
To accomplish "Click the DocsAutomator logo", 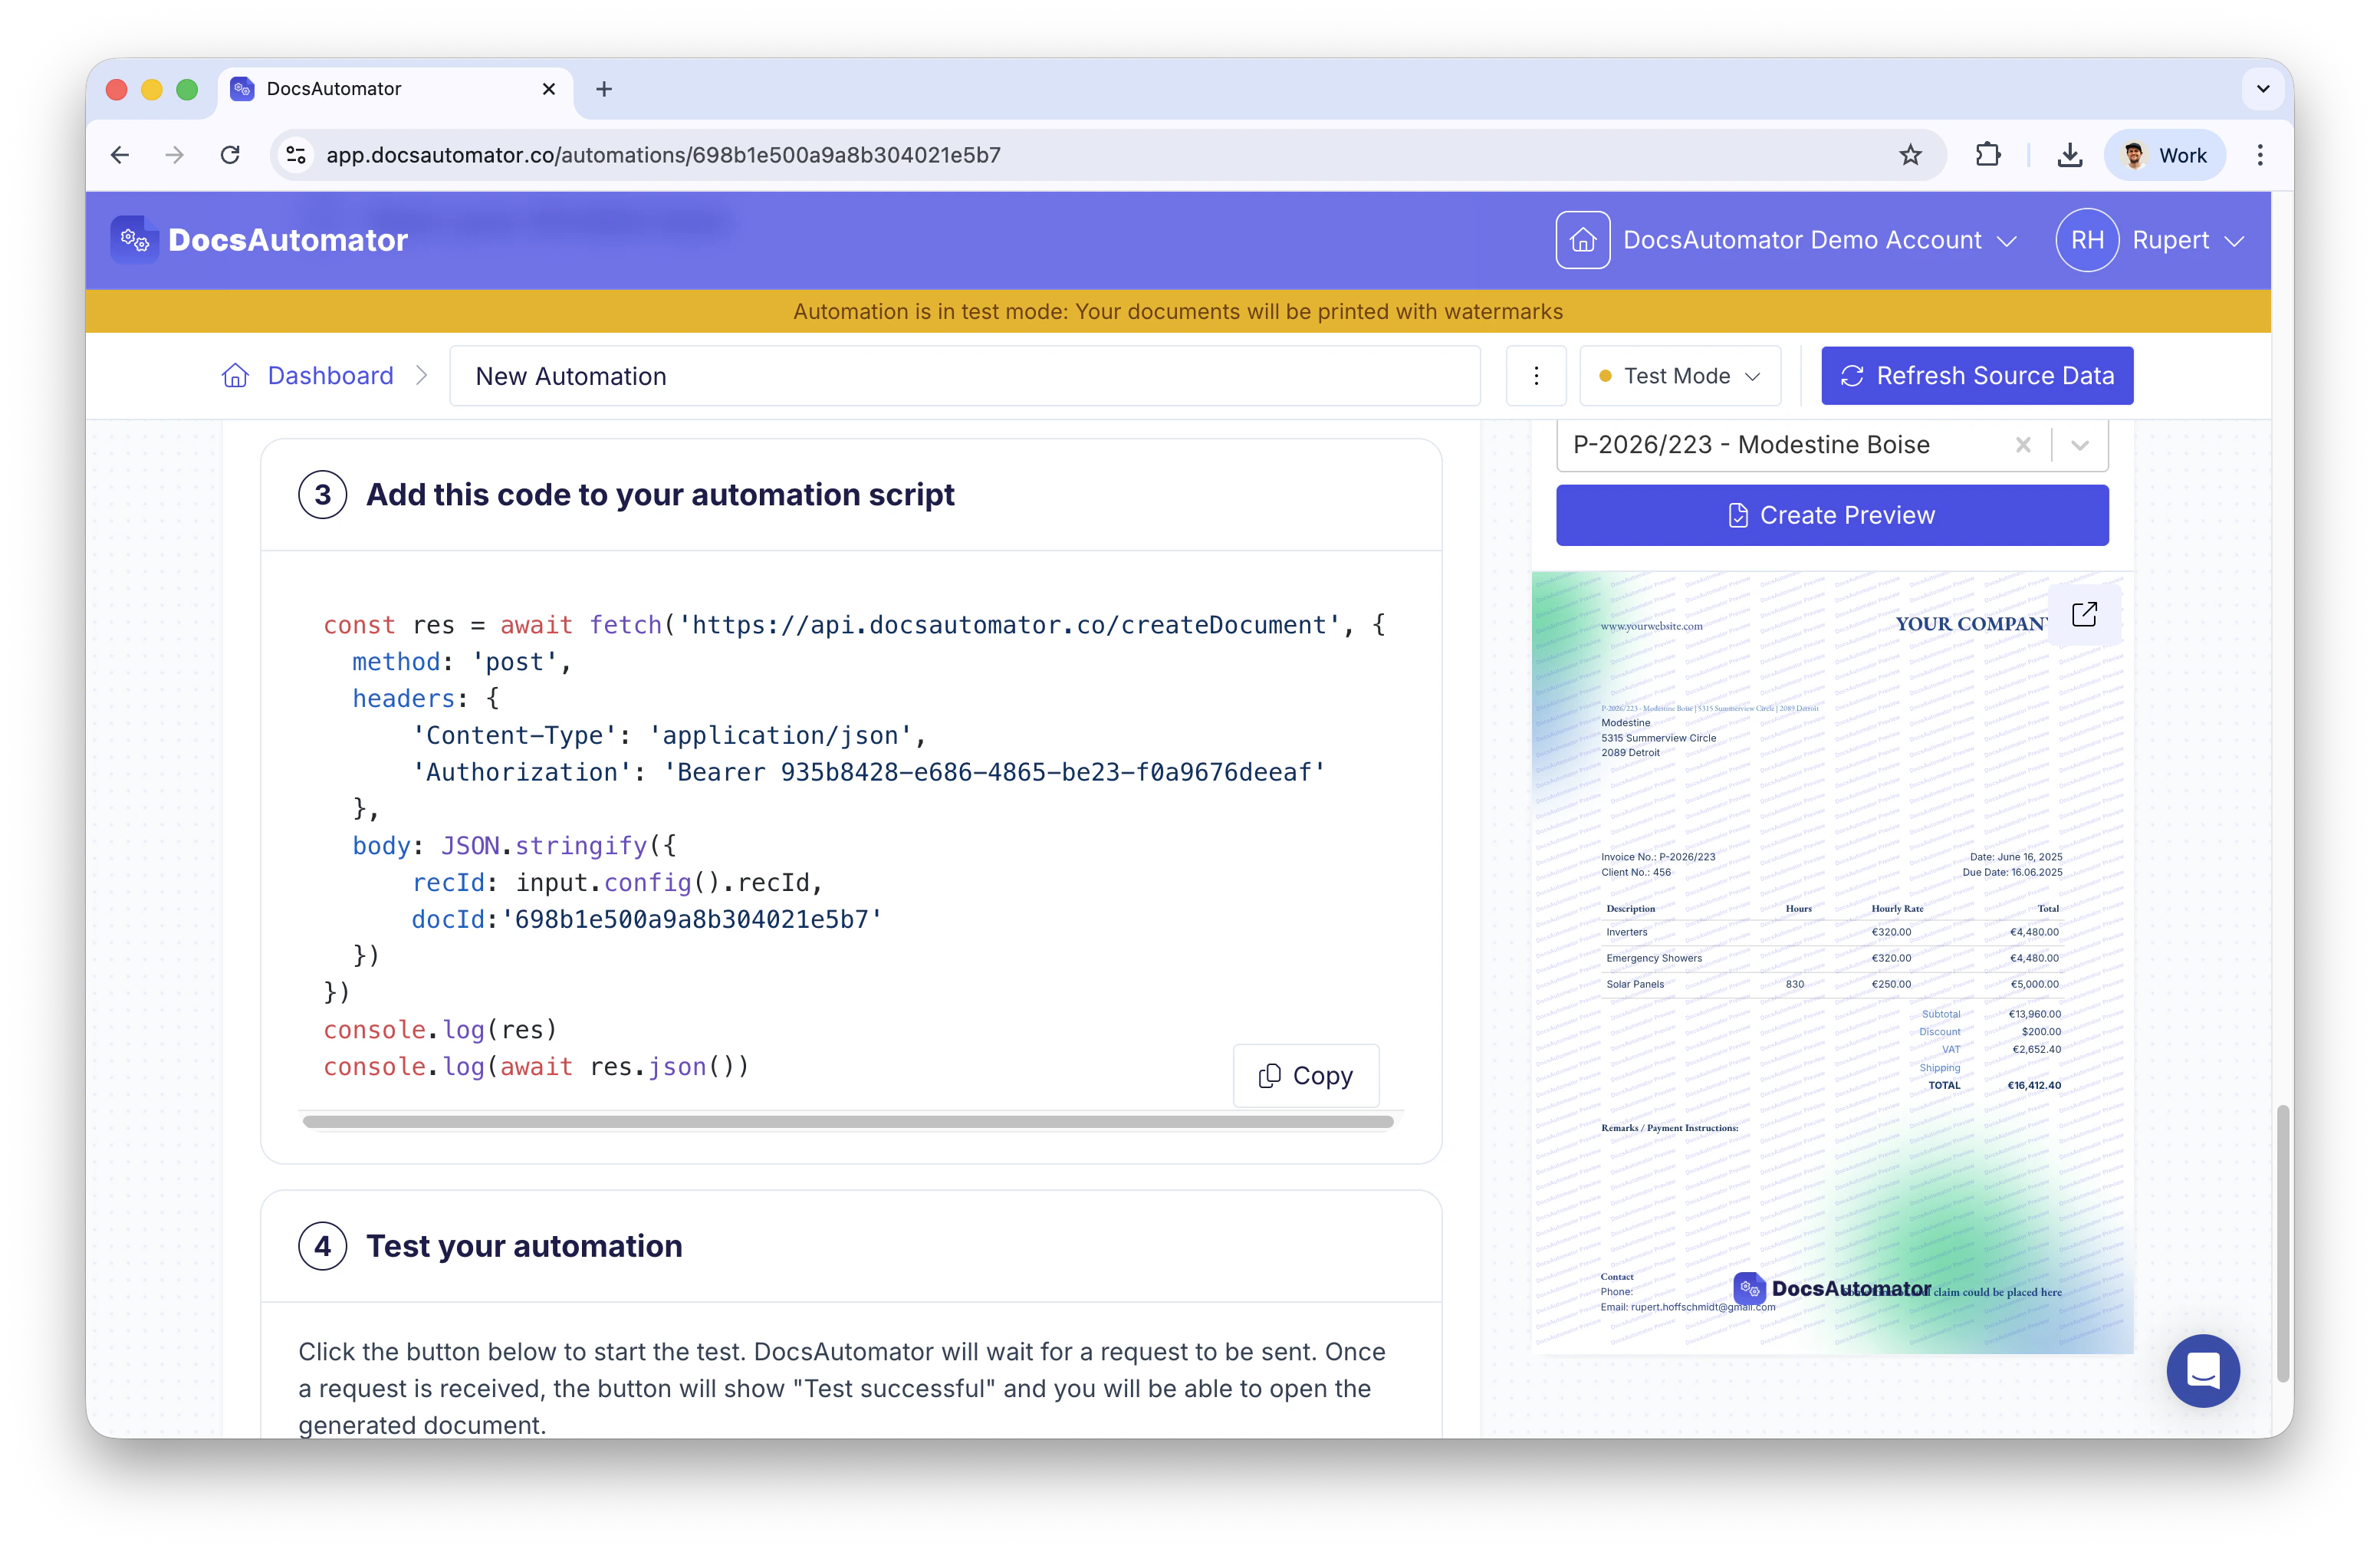I will [260, 240].
